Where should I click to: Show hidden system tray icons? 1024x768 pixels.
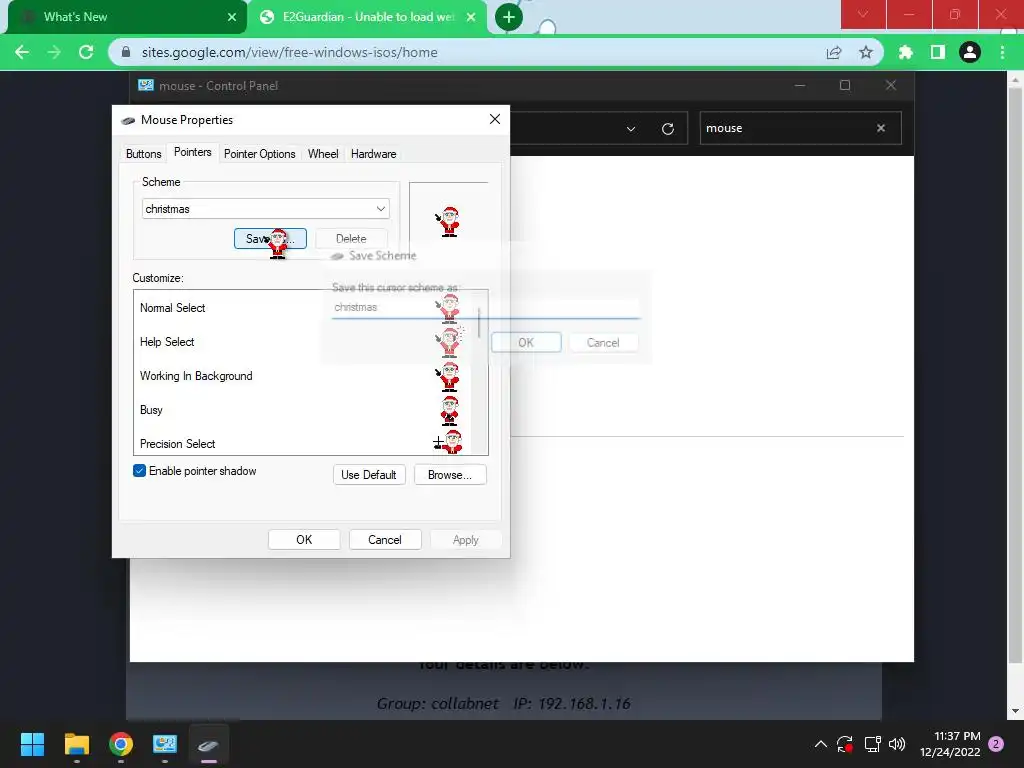pos(821,744)
